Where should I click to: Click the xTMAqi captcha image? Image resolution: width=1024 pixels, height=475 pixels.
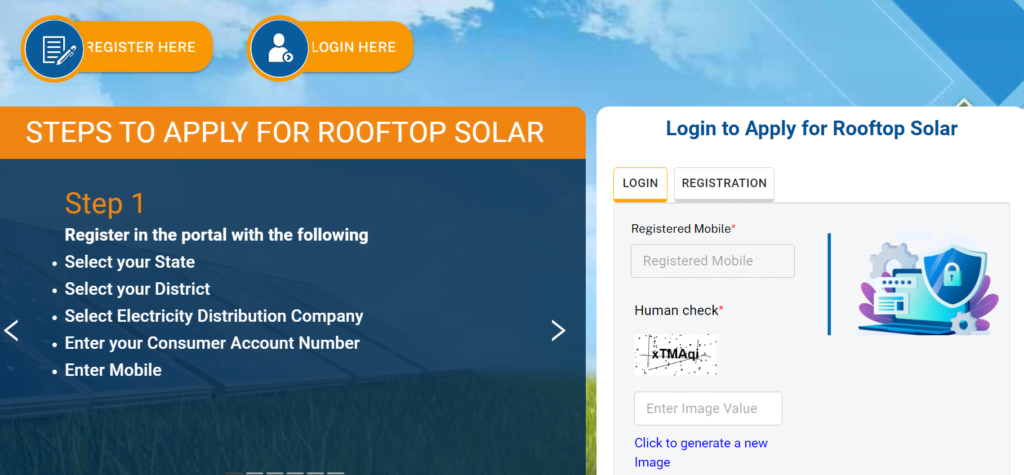coord(676,354)
